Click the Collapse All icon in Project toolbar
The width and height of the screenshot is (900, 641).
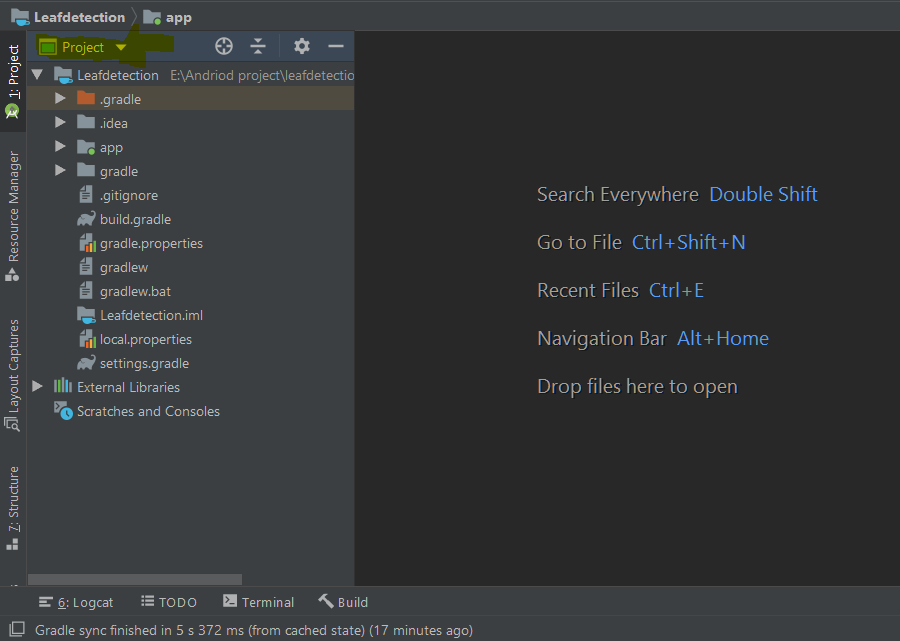(258, 46)
